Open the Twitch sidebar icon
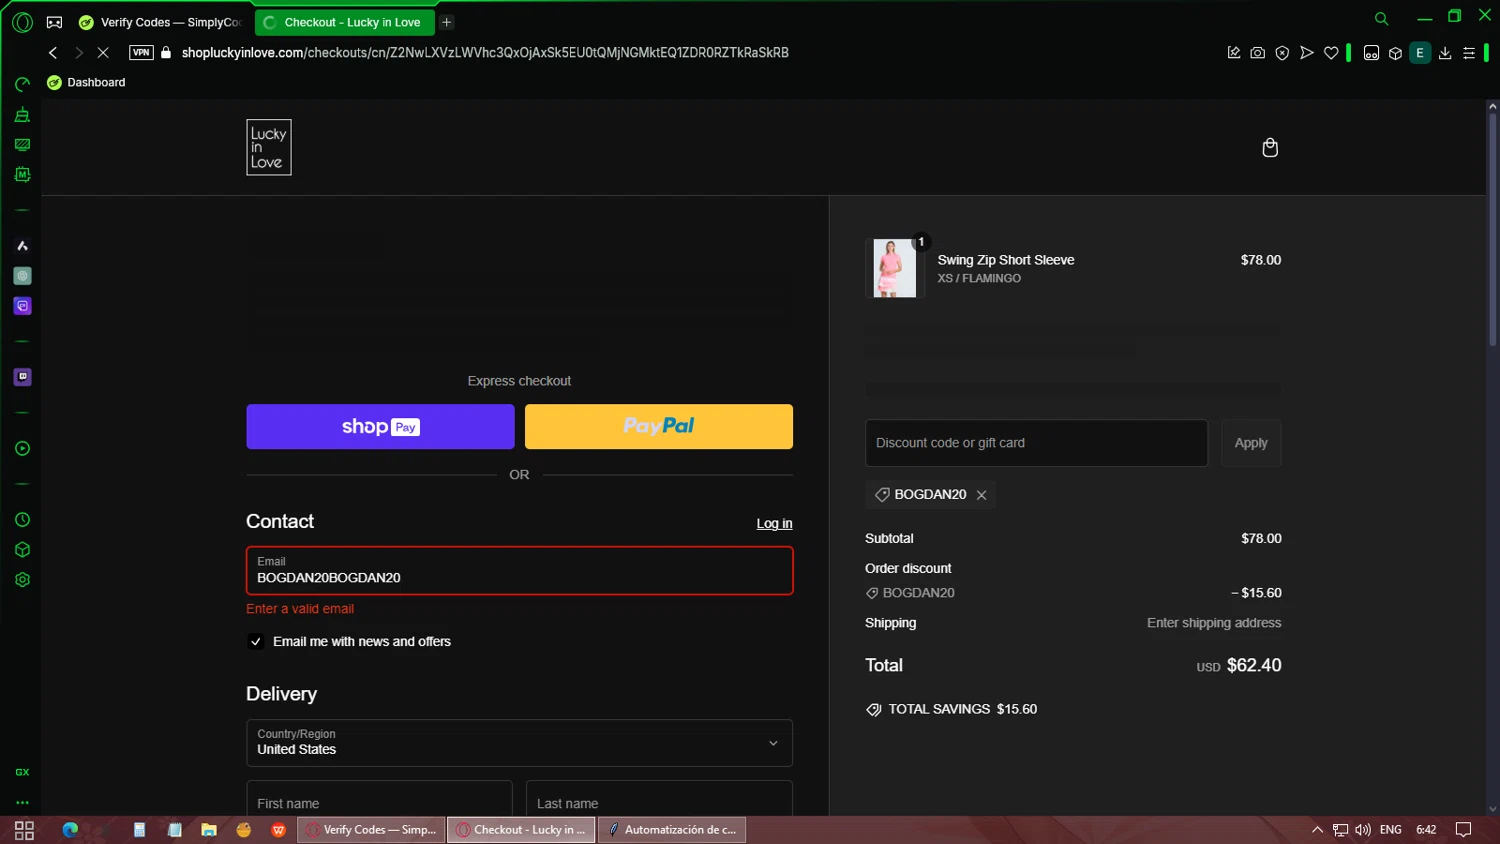This screenshot has height=844, width=1500. pyautogui.click(x=22, y=377)
